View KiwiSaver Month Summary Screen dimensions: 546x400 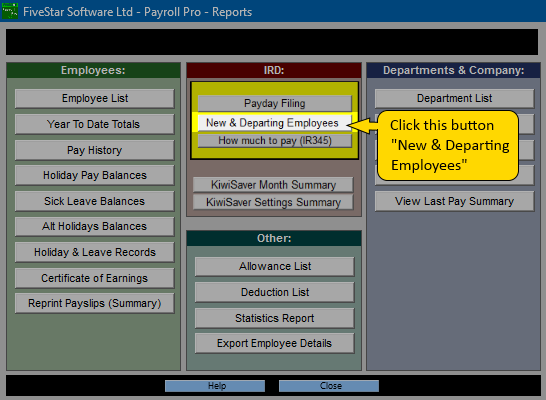click(273, 185)
